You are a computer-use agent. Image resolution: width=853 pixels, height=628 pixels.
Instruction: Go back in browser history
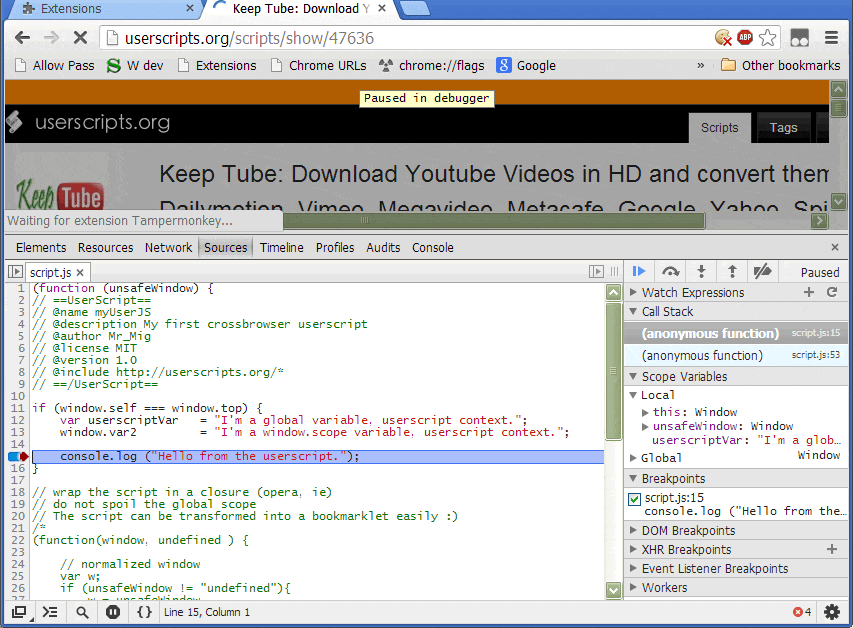pyautogui.click(x=23, y=38)
